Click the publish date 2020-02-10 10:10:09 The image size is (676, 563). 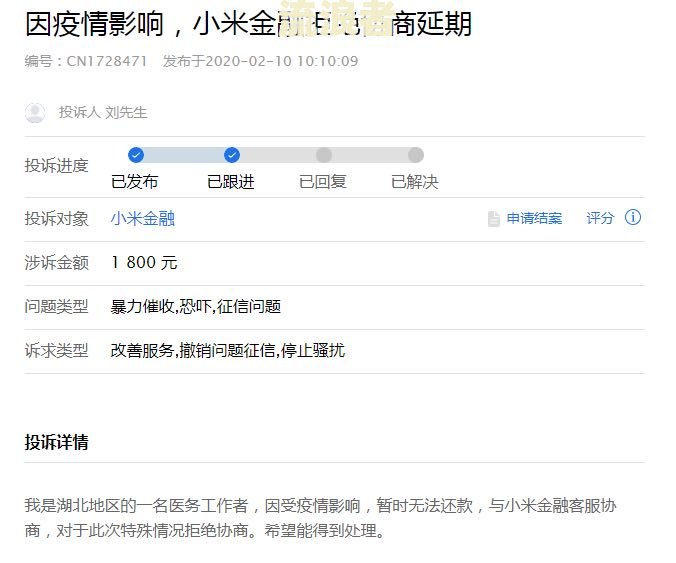point(282,61)
